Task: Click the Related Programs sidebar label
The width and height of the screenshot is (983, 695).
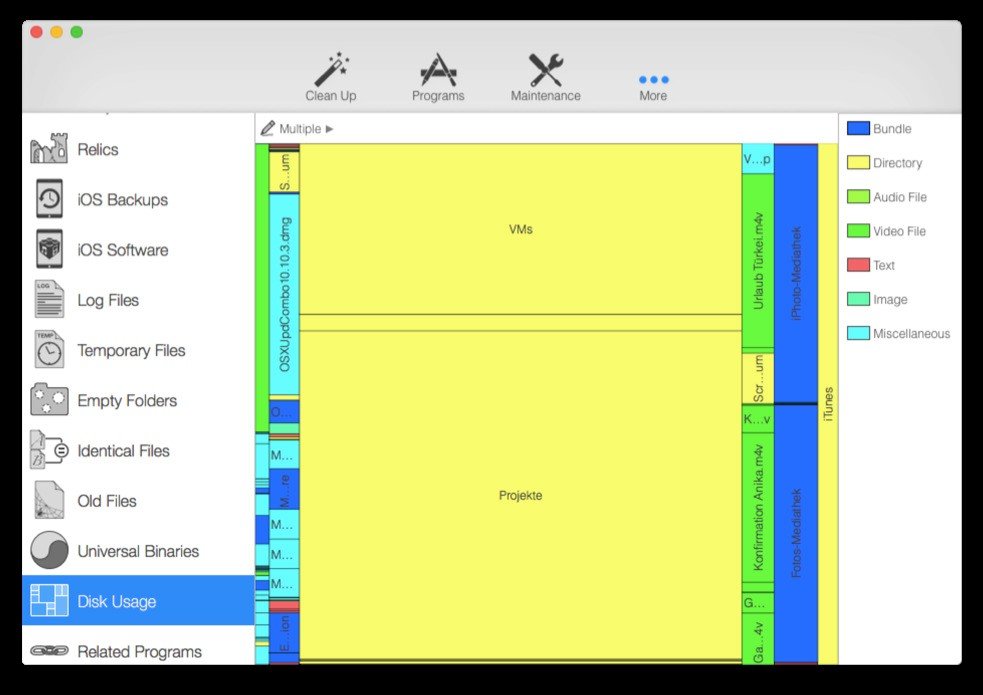Action: coord(139,652)
